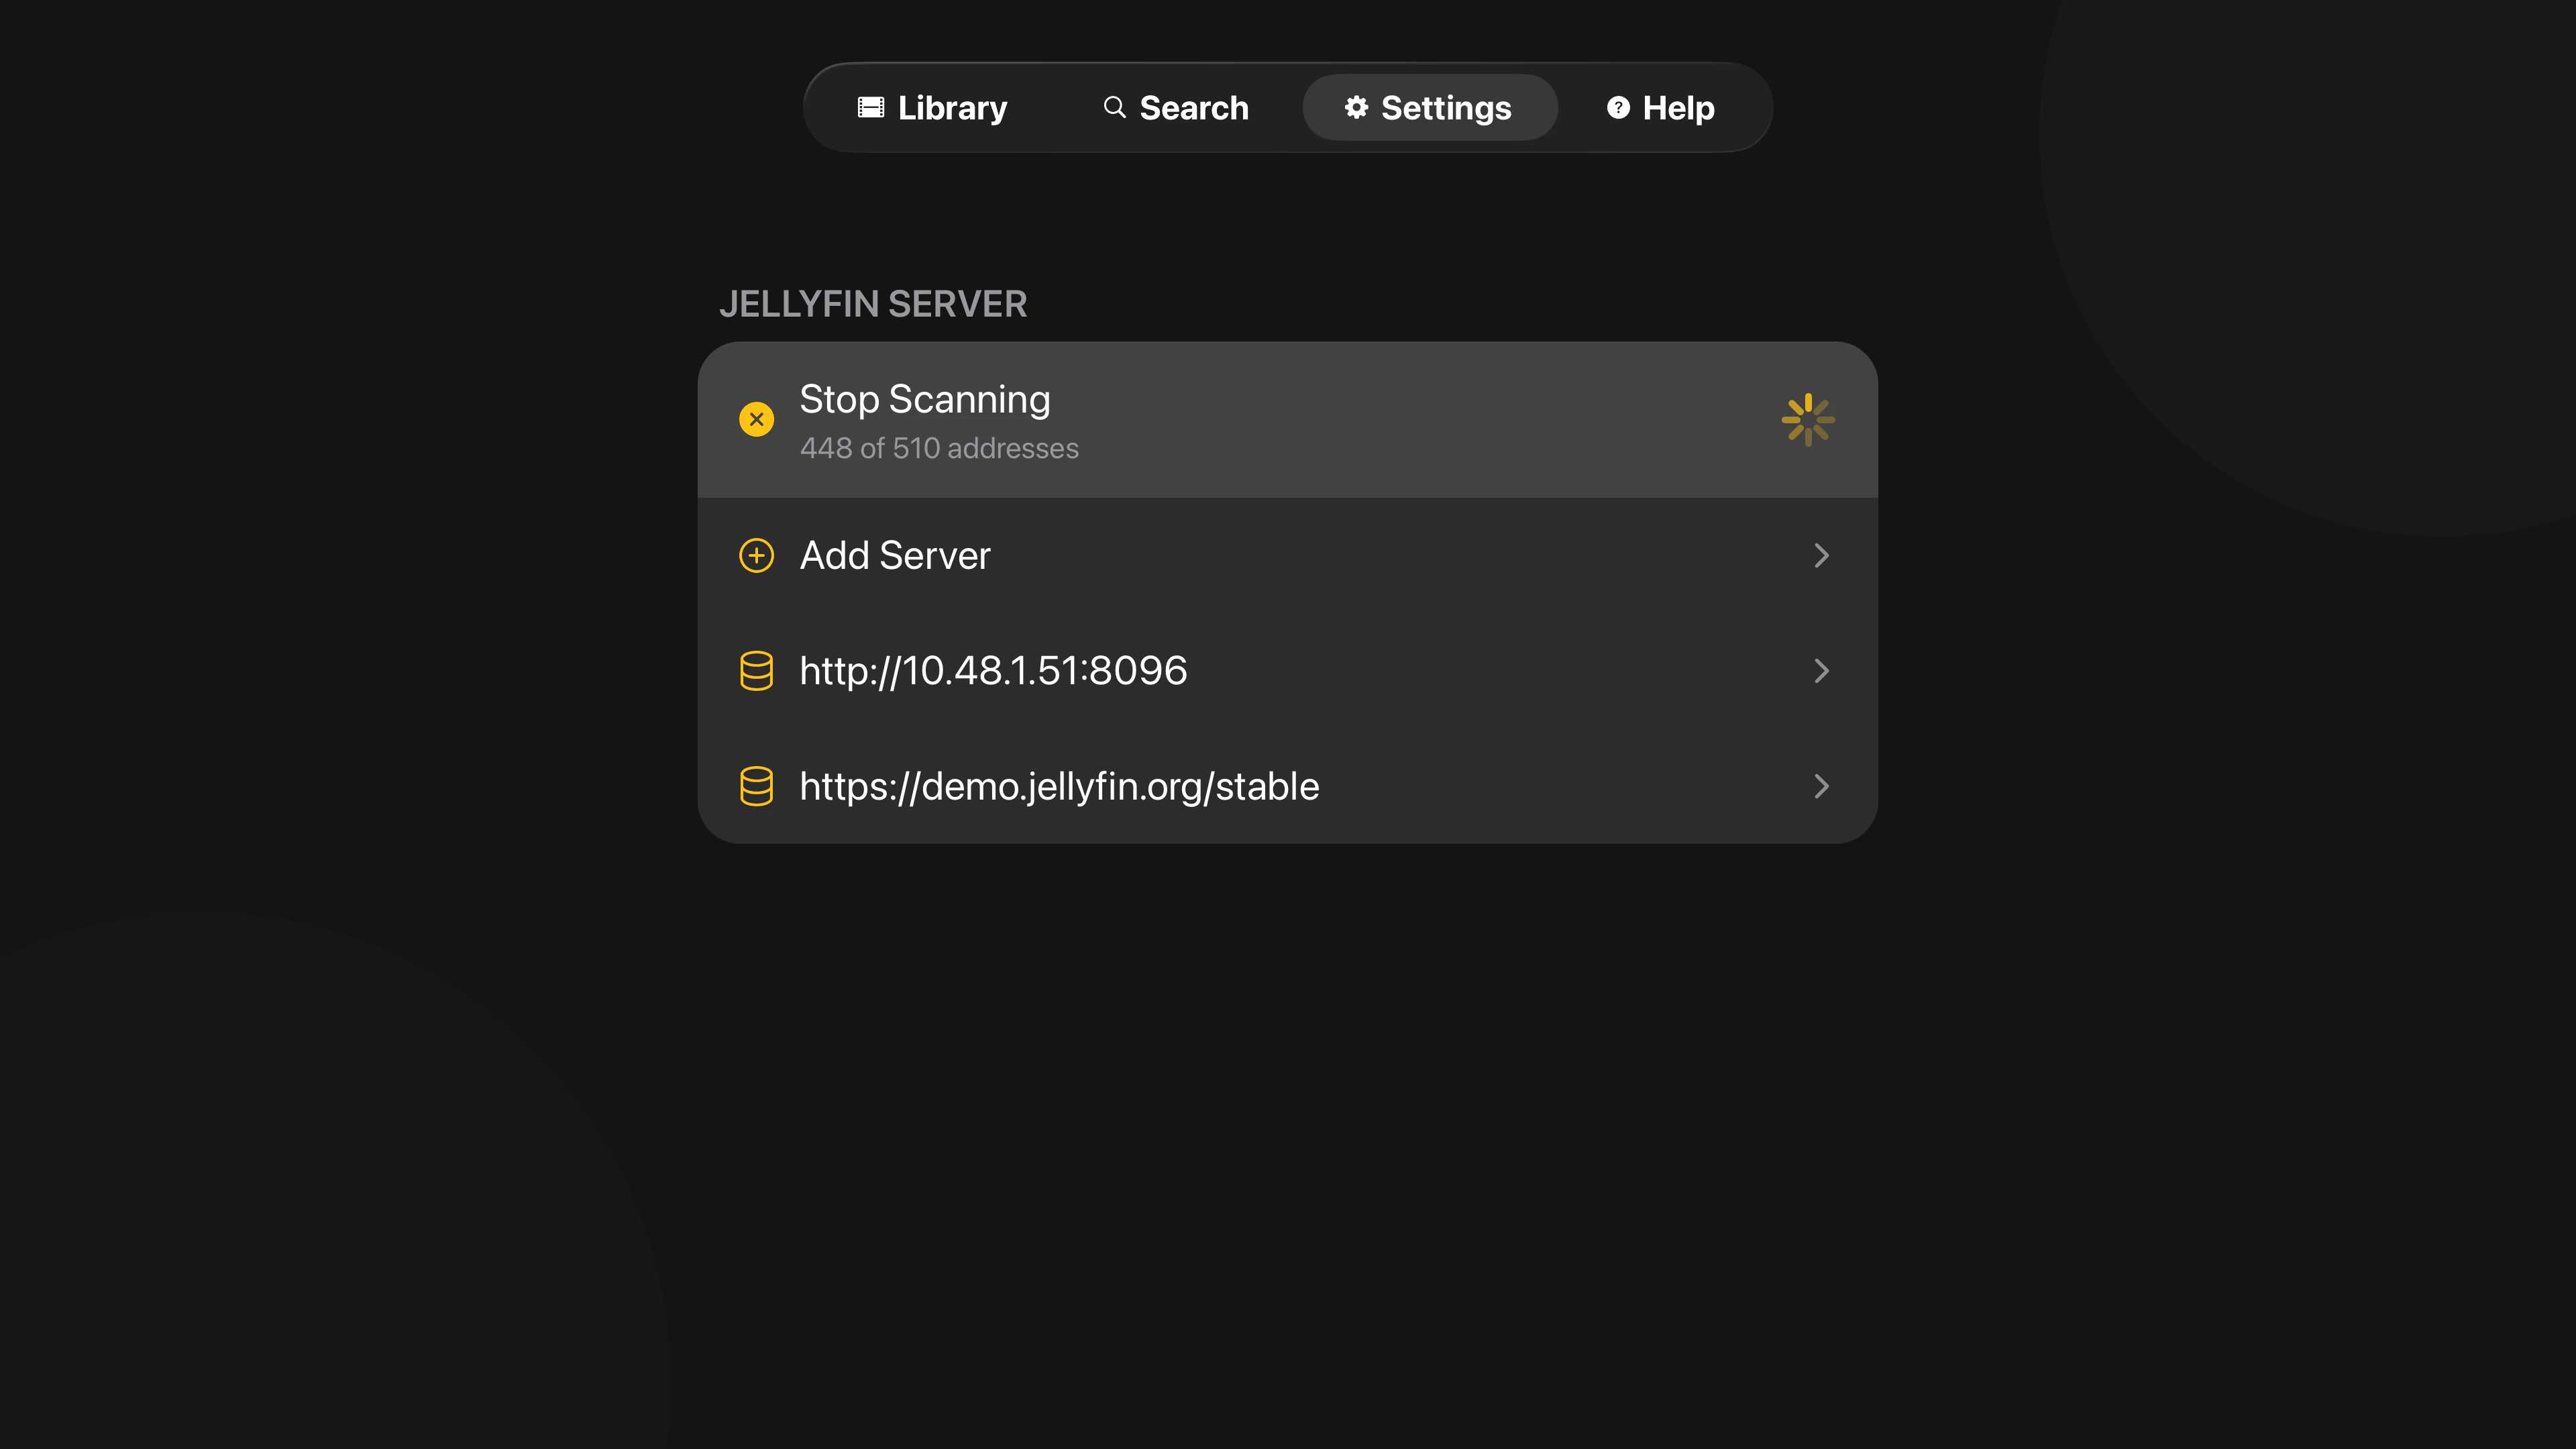Click database icon for 10.48.1.51 server
This screenshot has width=2576, height=1449.
(x=756, y=671)
